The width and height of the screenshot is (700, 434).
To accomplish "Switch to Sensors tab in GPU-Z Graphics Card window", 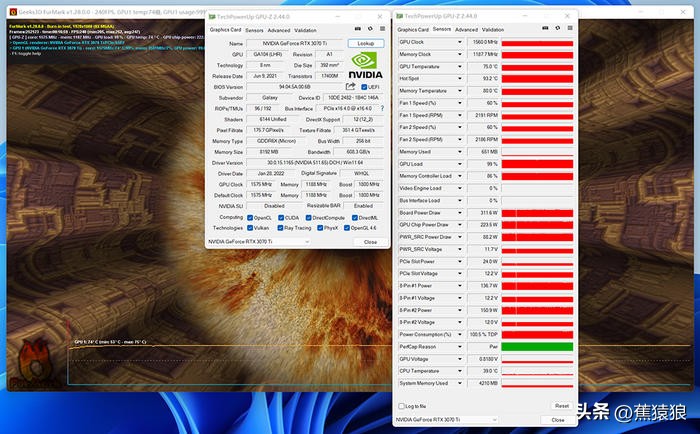I will [254, 30].
